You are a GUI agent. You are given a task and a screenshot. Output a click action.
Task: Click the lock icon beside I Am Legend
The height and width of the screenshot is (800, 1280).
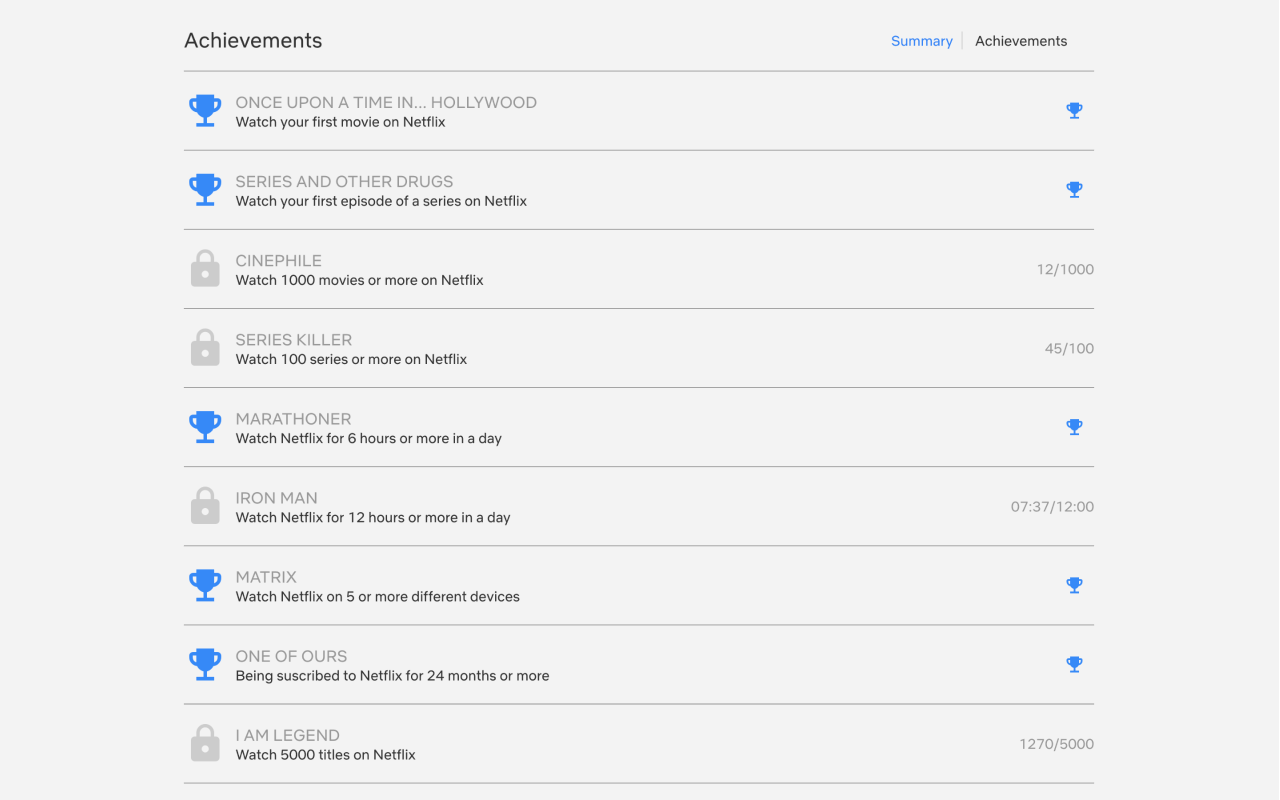click(205, 743)
